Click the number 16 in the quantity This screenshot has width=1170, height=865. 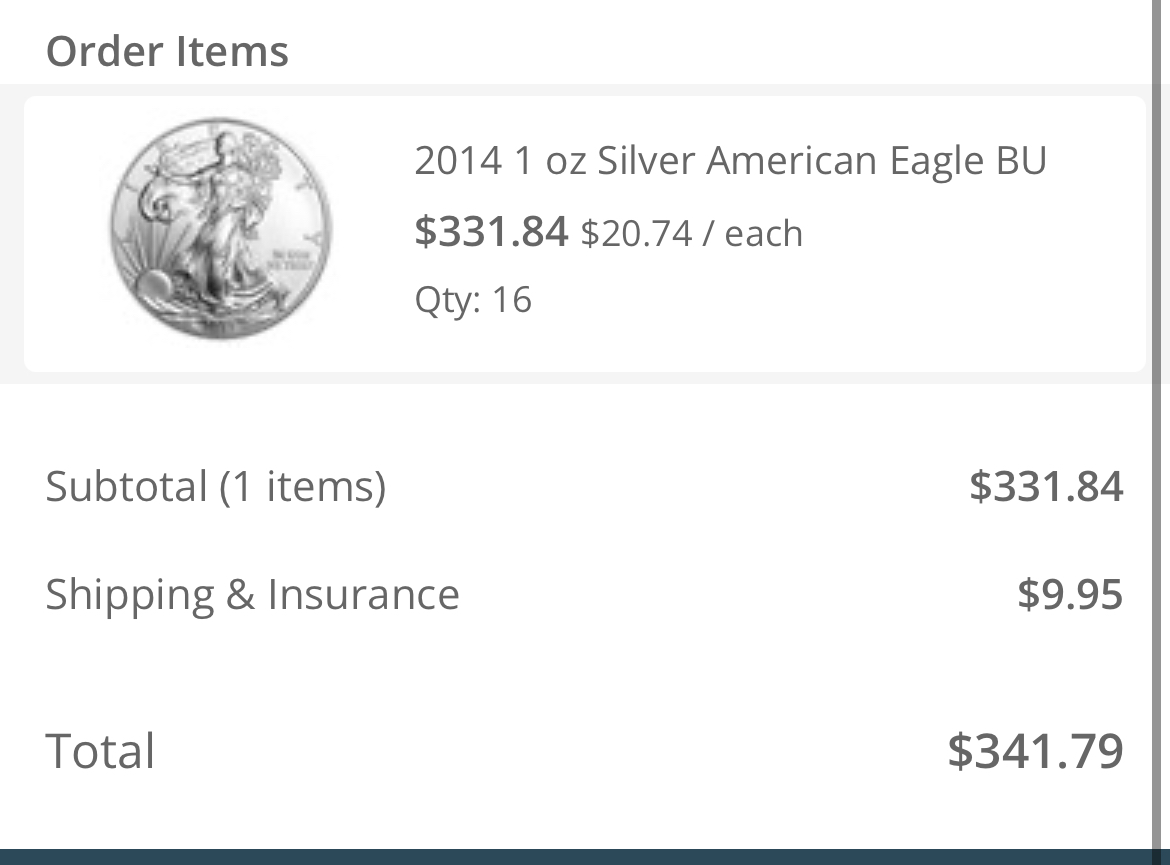pos(511,299)
